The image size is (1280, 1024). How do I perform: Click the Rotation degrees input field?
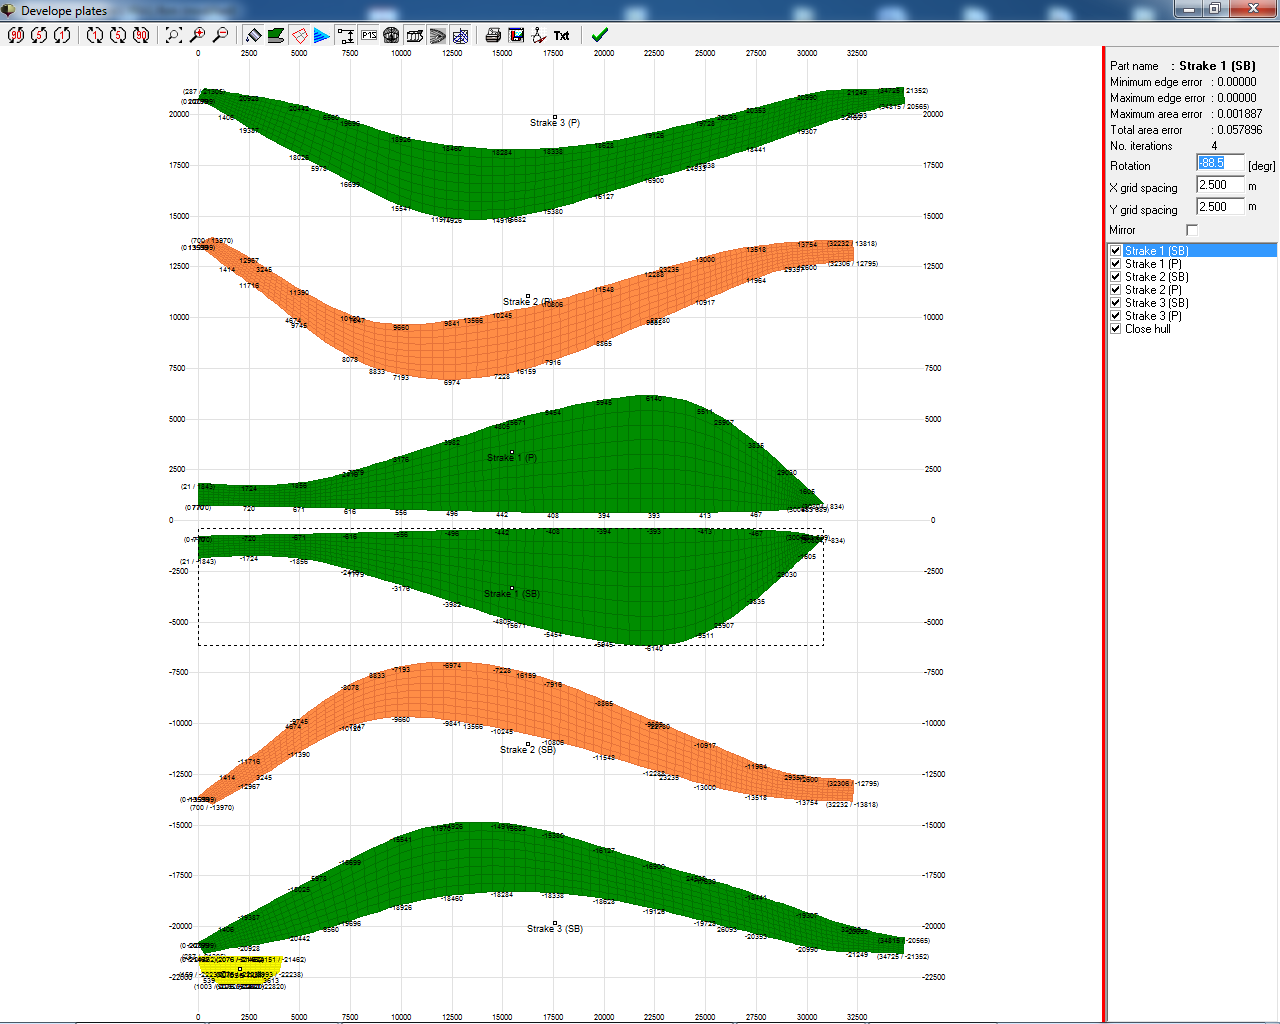click(x=1220, y=164)
